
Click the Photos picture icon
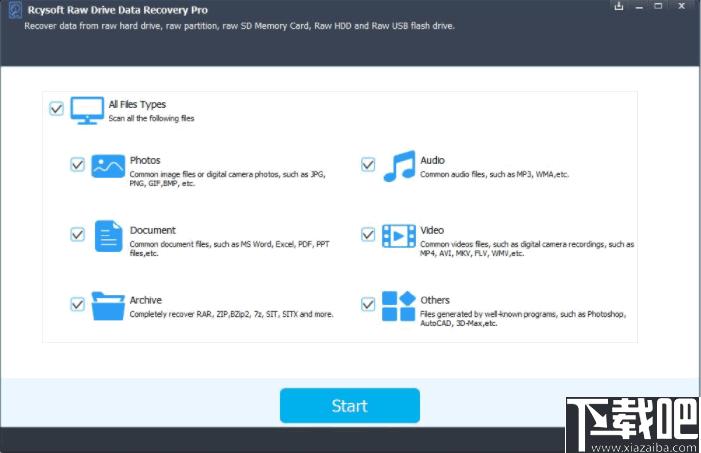(x=108, y=166)
